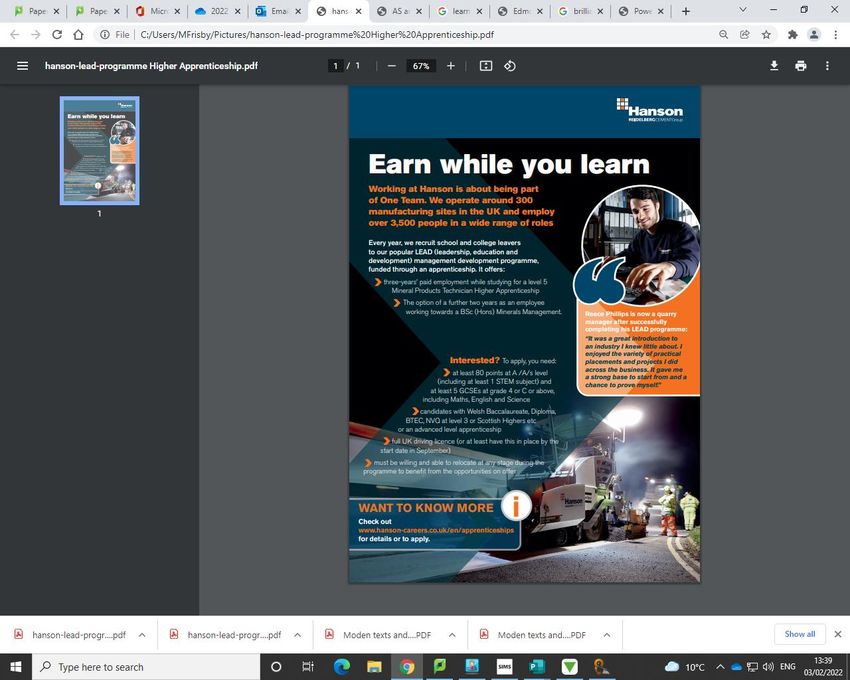View site information for the file
Viewport: 850px width, 680px height.
pos(105,35)
